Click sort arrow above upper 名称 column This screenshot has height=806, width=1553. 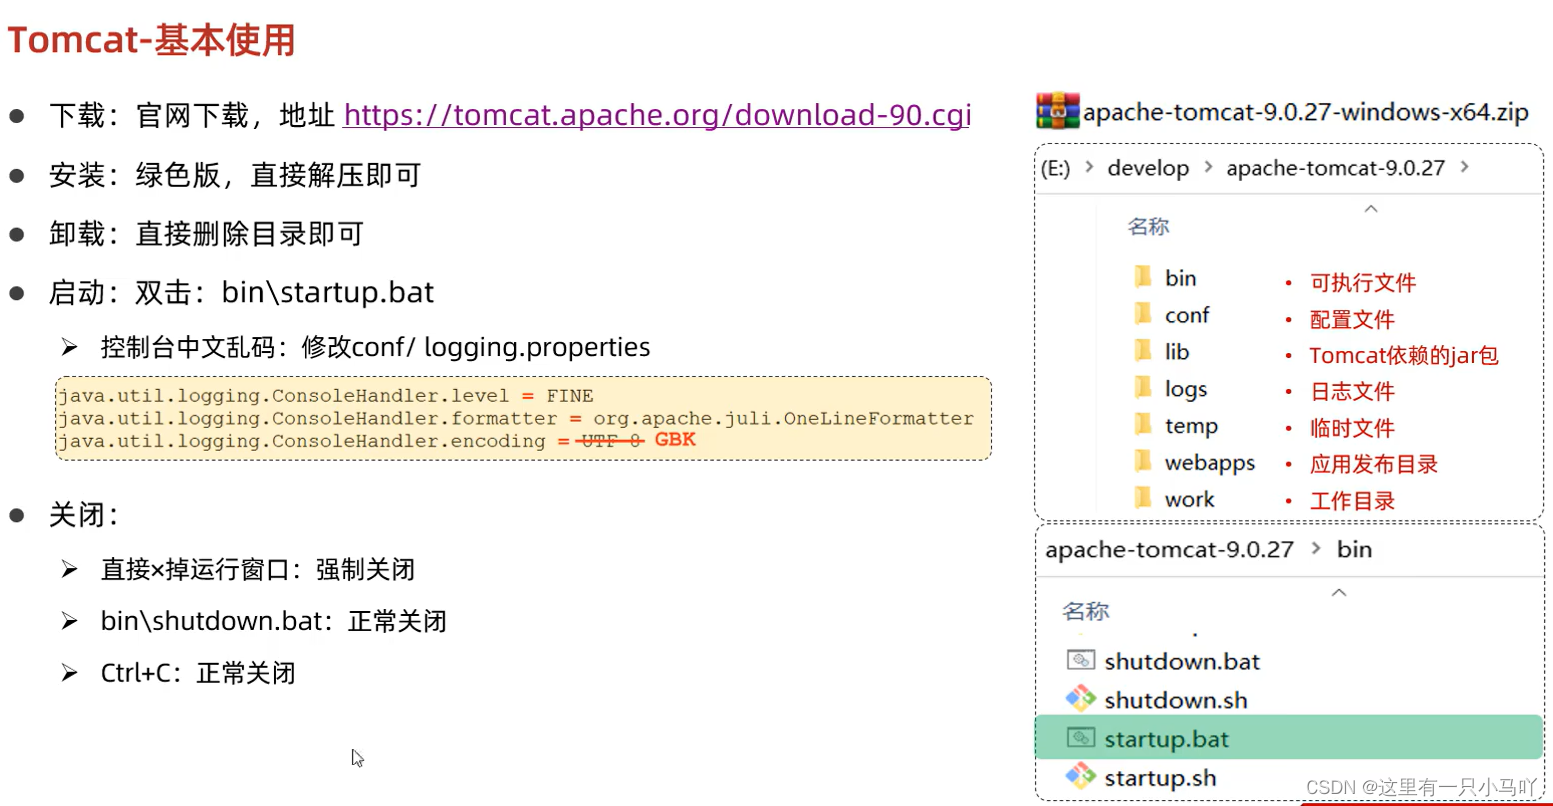click(1371, 208)
